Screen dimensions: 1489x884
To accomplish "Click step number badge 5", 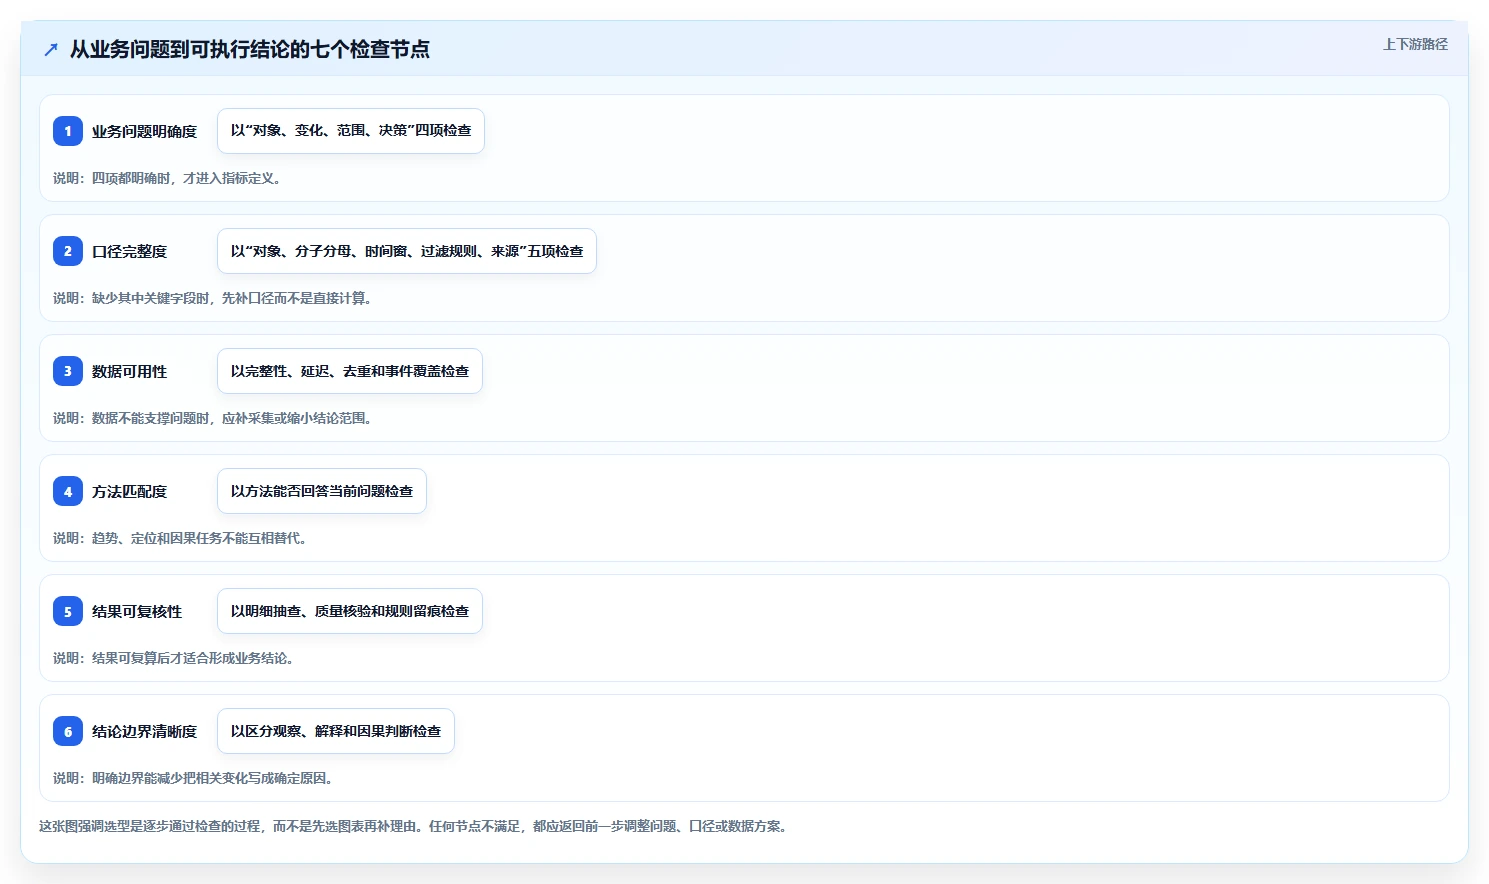I will (x=68, y=611).
